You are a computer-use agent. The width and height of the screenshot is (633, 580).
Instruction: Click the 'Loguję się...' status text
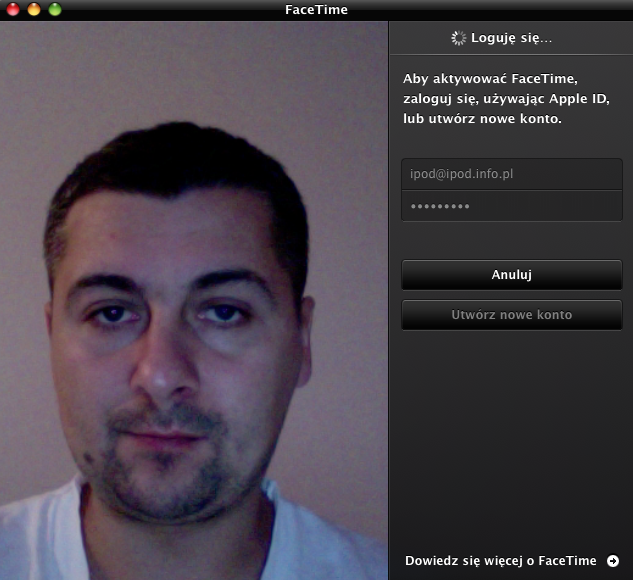pos(511,38)
